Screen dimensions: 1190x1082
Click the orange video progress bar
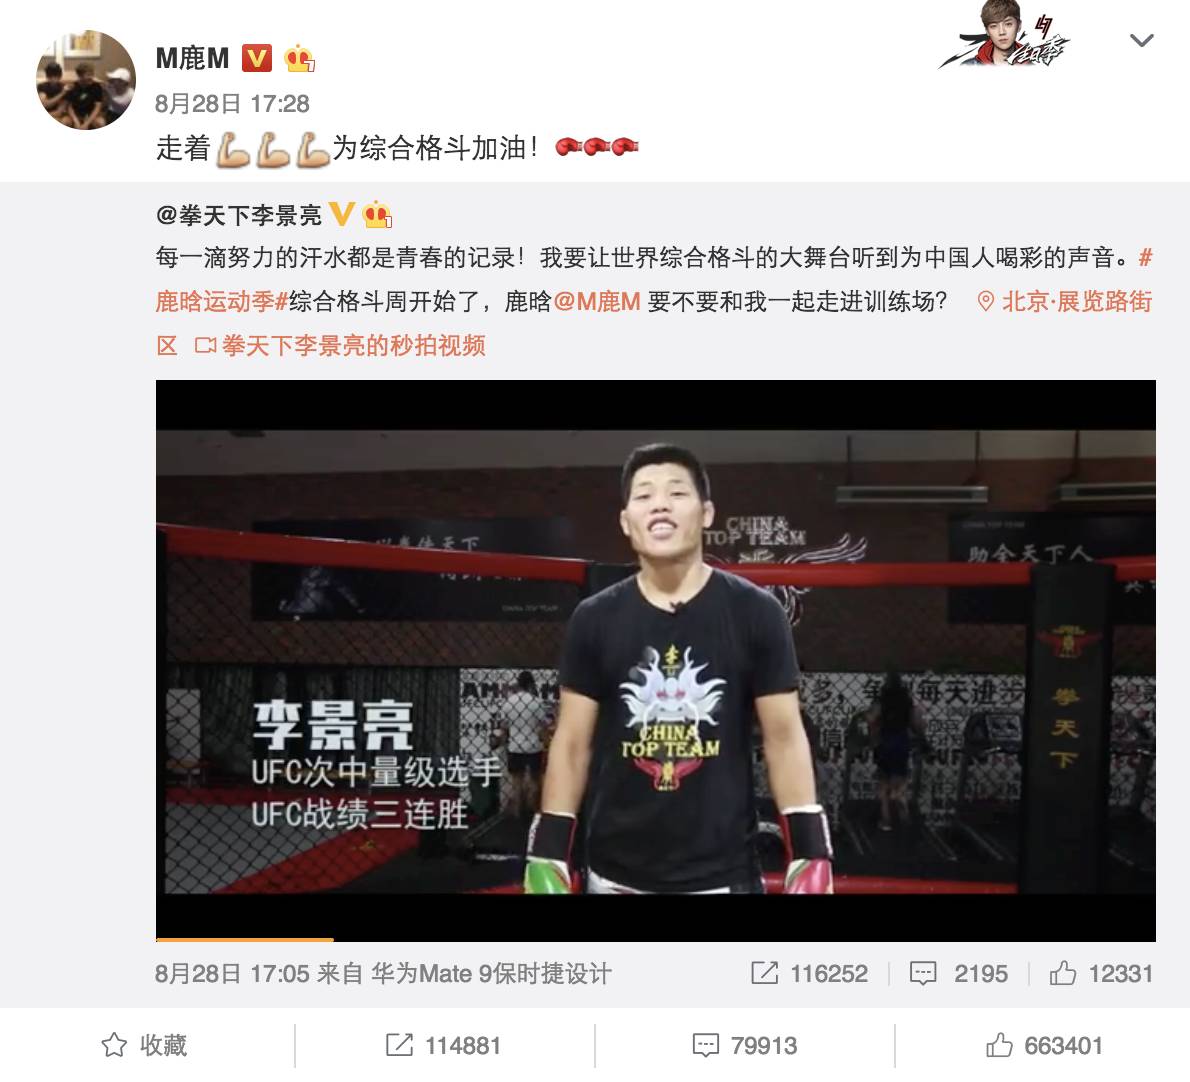(244, 939)
